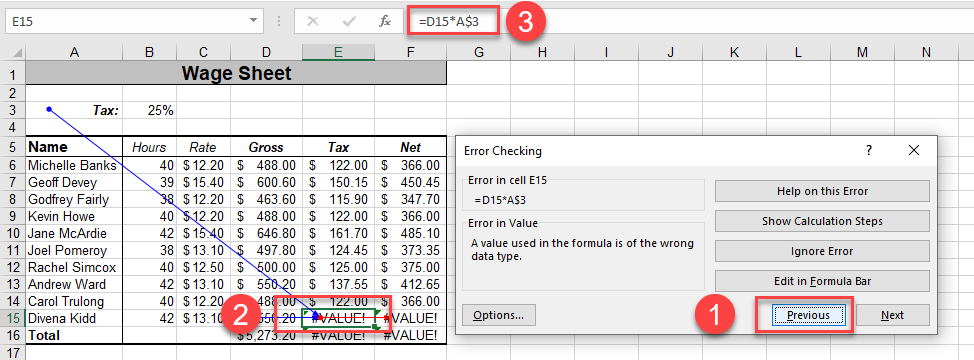Click Geoff Devey's hours value 39

click(149, 182)
